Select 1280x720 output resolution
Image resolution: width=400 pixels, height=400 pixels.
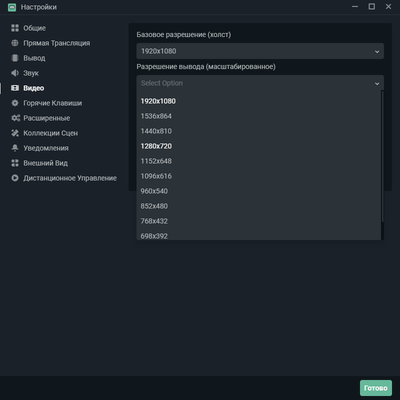(258, 146)
